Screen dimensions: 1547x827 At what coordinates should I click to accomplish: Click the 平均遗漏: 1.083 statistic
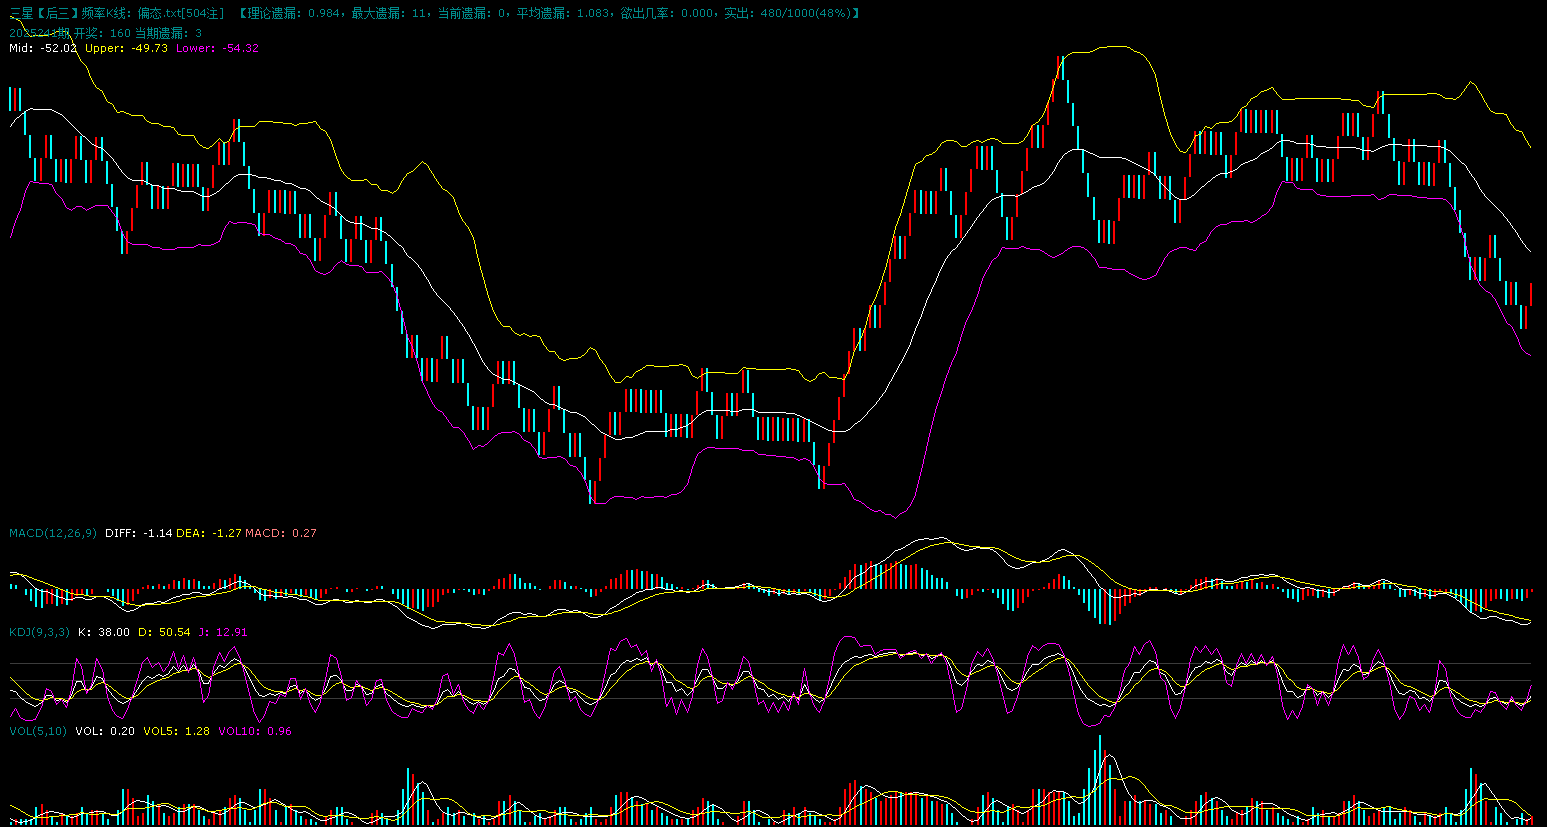pyautogui.click(x=563, y=13)
